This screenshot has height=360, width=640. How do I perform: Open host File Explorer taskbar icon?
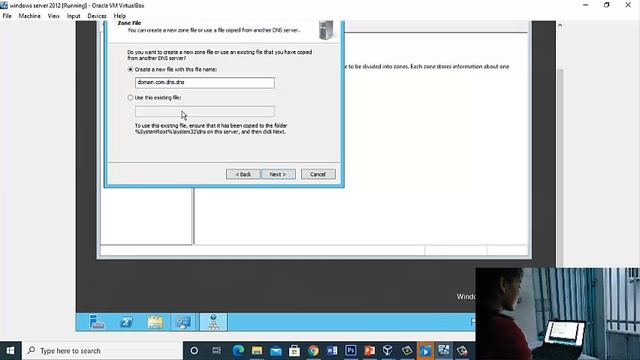click(x=257, y=351)
